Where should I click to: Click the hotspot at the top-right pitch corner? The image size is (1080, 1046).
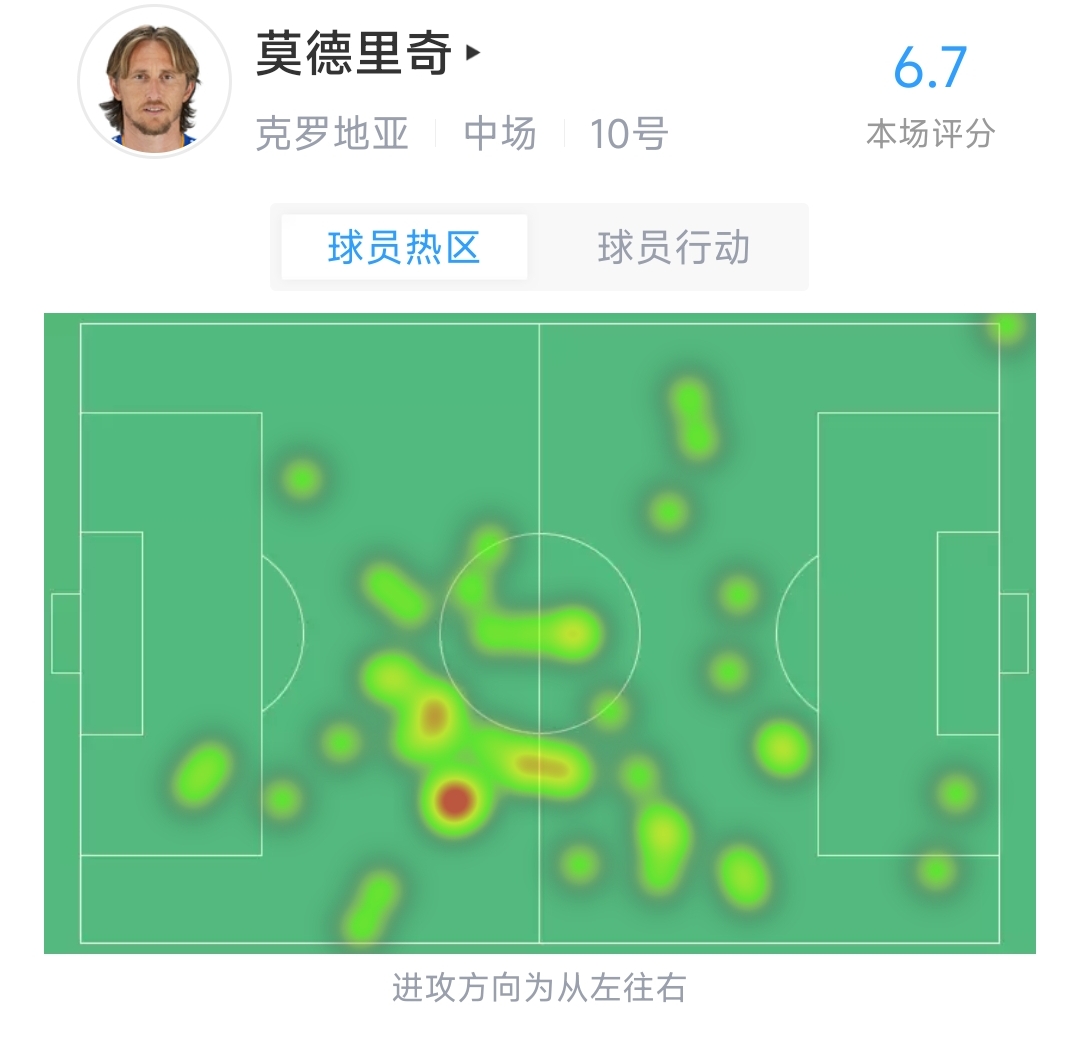click(x=1007, y=328)
